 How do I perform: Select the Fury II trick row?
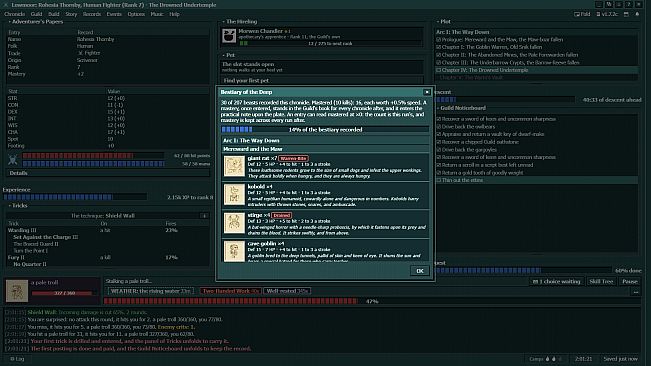pos(108,258)
